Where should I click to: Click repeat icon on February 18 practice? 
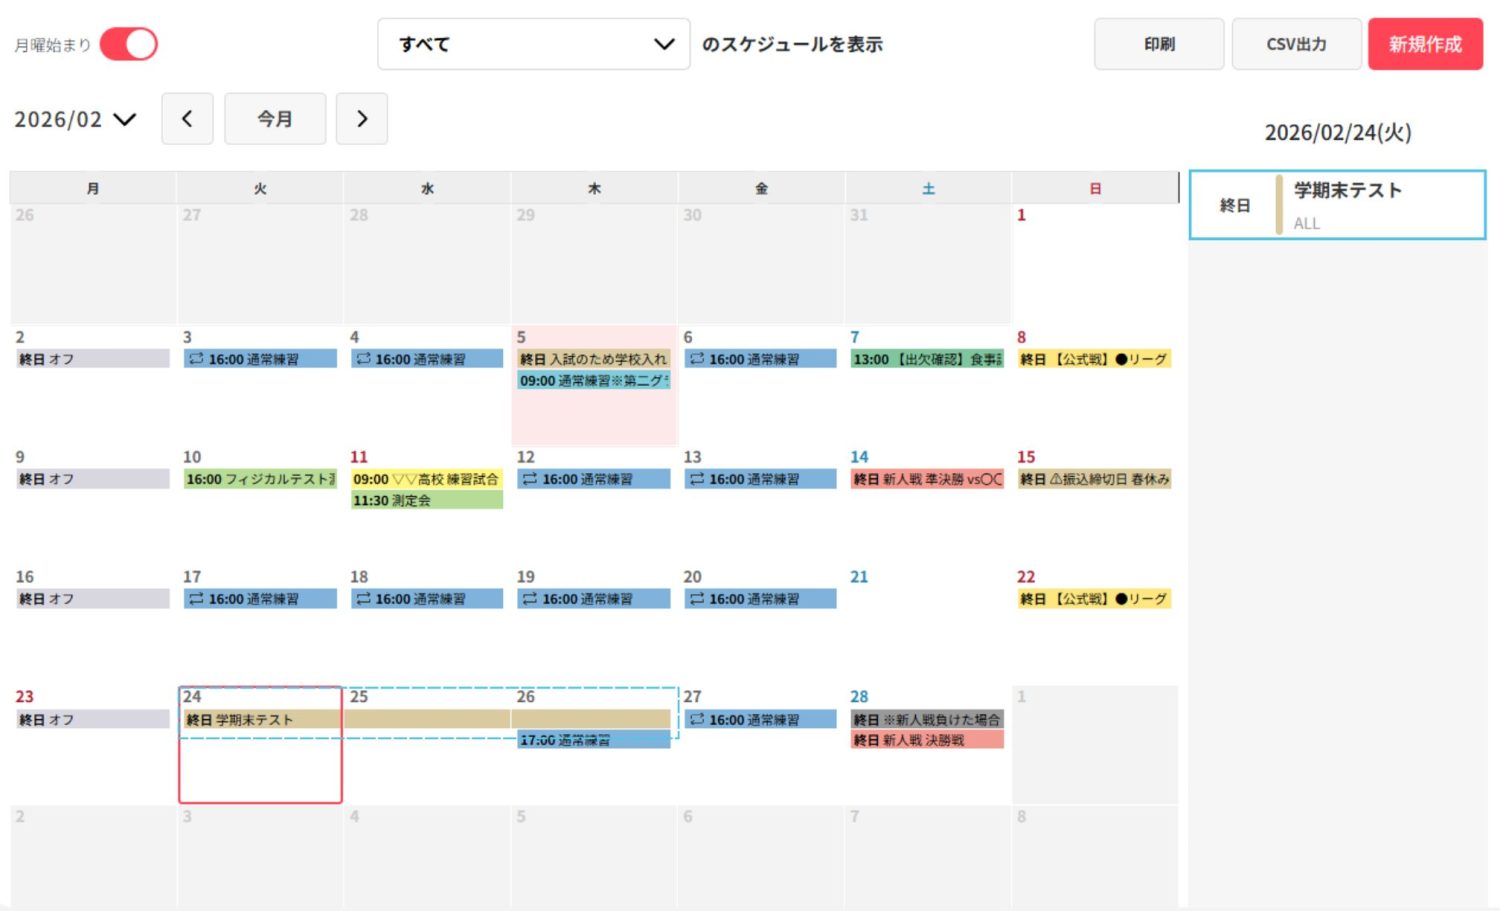pyautogui.click(x=363, y=599)
